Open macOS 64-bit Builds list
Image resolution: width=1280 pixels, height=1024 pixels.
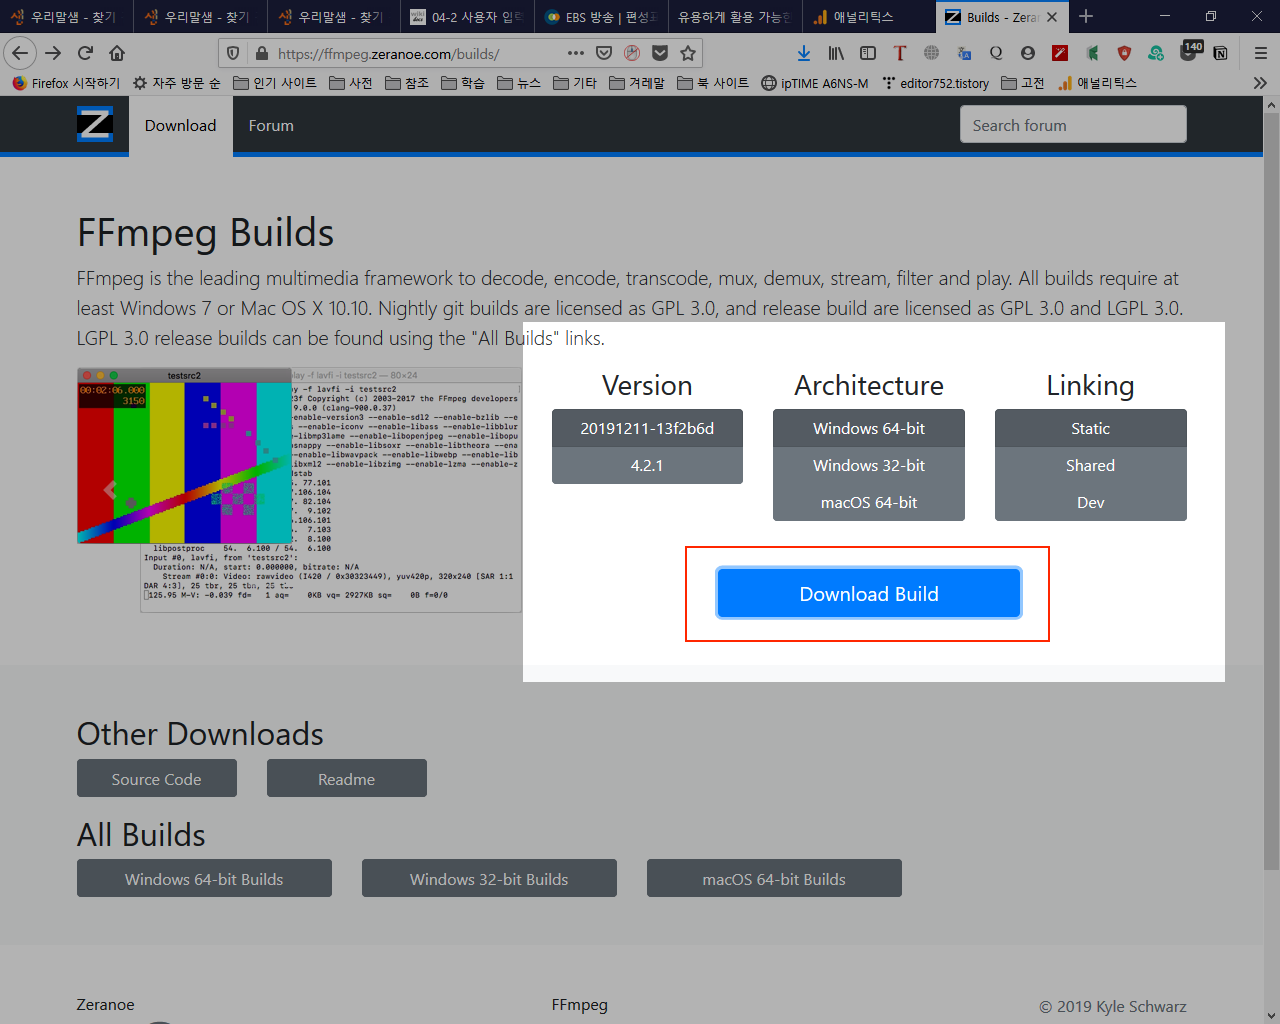coord(774,878)
